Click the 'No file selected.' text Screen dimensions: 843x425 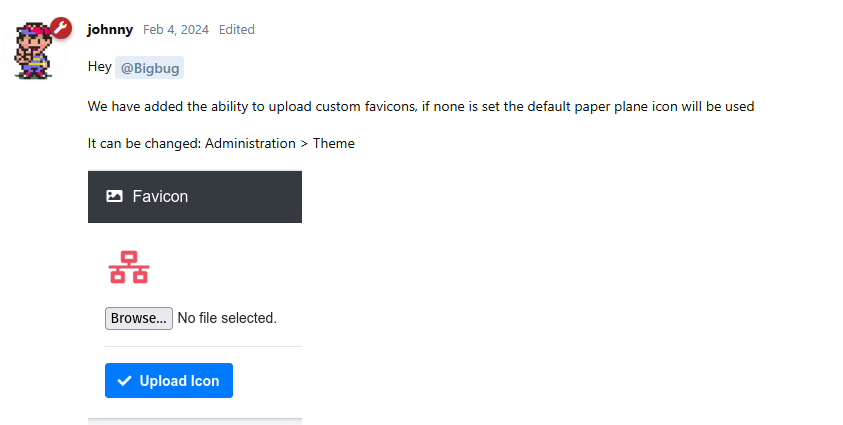227,318
